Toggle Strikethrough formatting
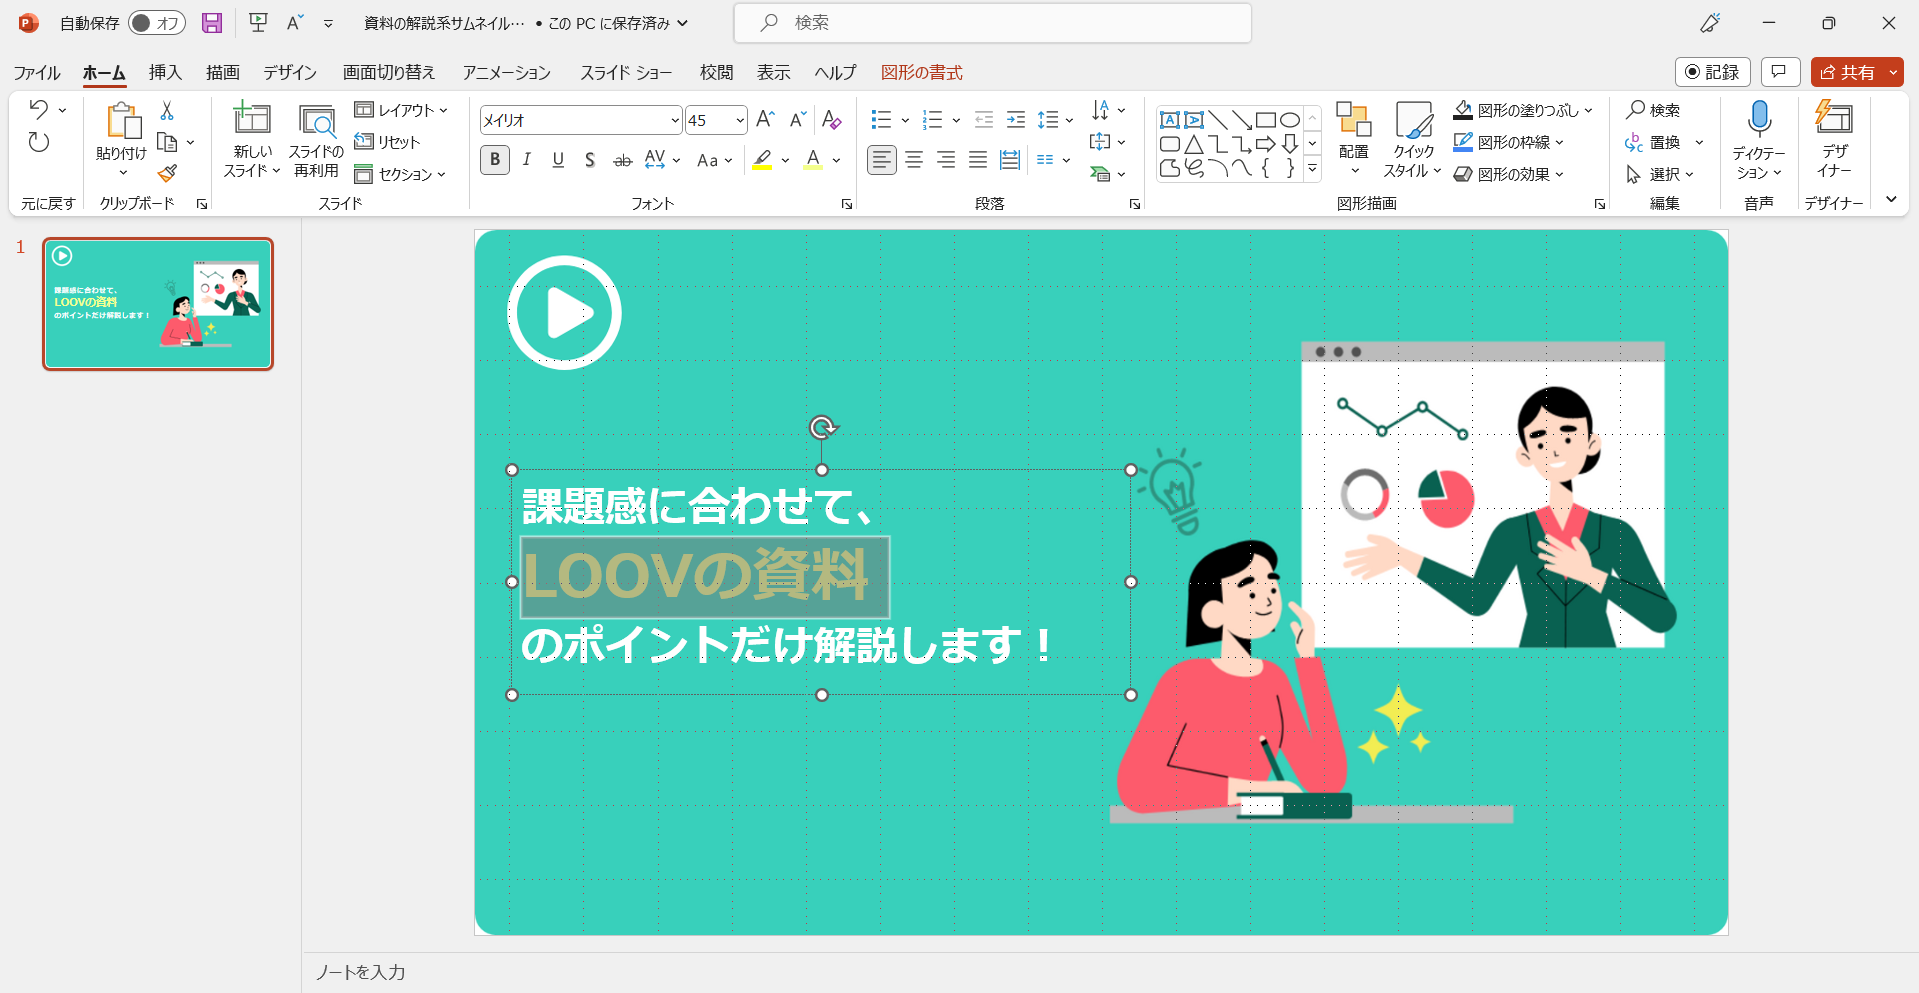The height and width of the screenshot is (993, 1919). [x=622, y=160]
